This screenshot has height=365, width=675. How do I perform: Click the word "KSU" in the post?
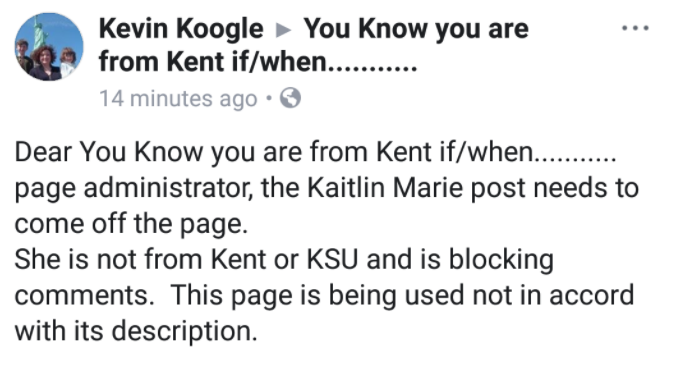[x=332, y=260]
